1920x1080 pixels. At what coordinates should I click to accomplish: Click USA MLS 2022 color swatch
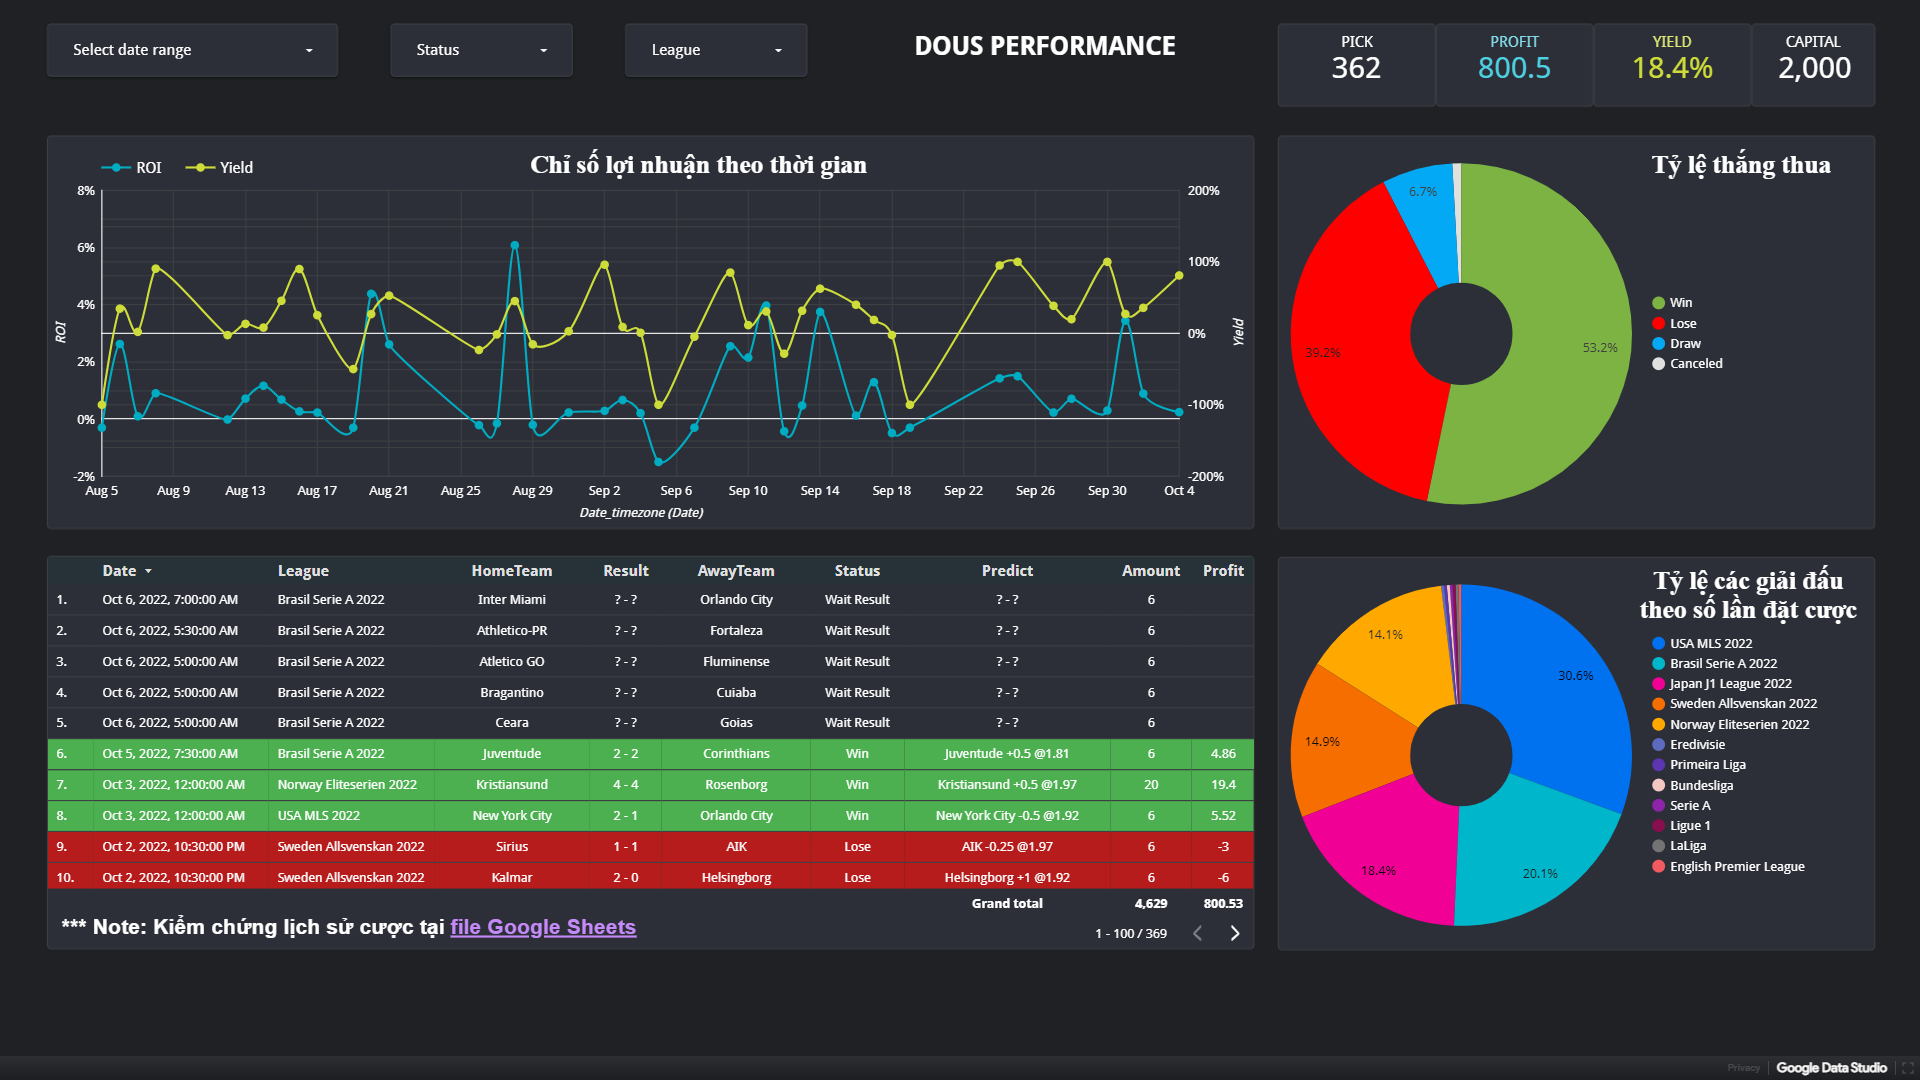click(1658, 644)
